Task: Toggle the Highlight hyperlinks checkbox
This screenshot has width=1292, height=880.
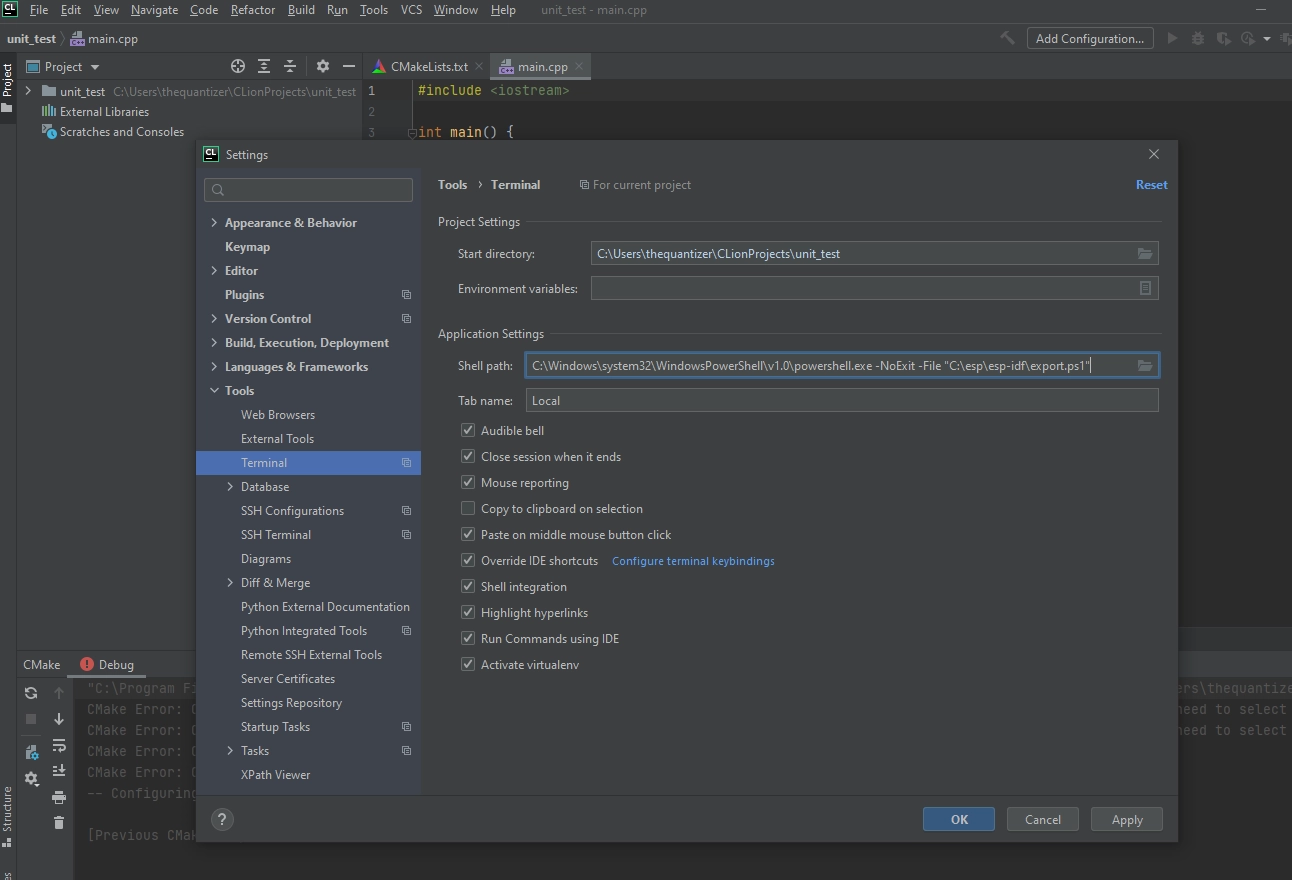Action: point(468,612)
